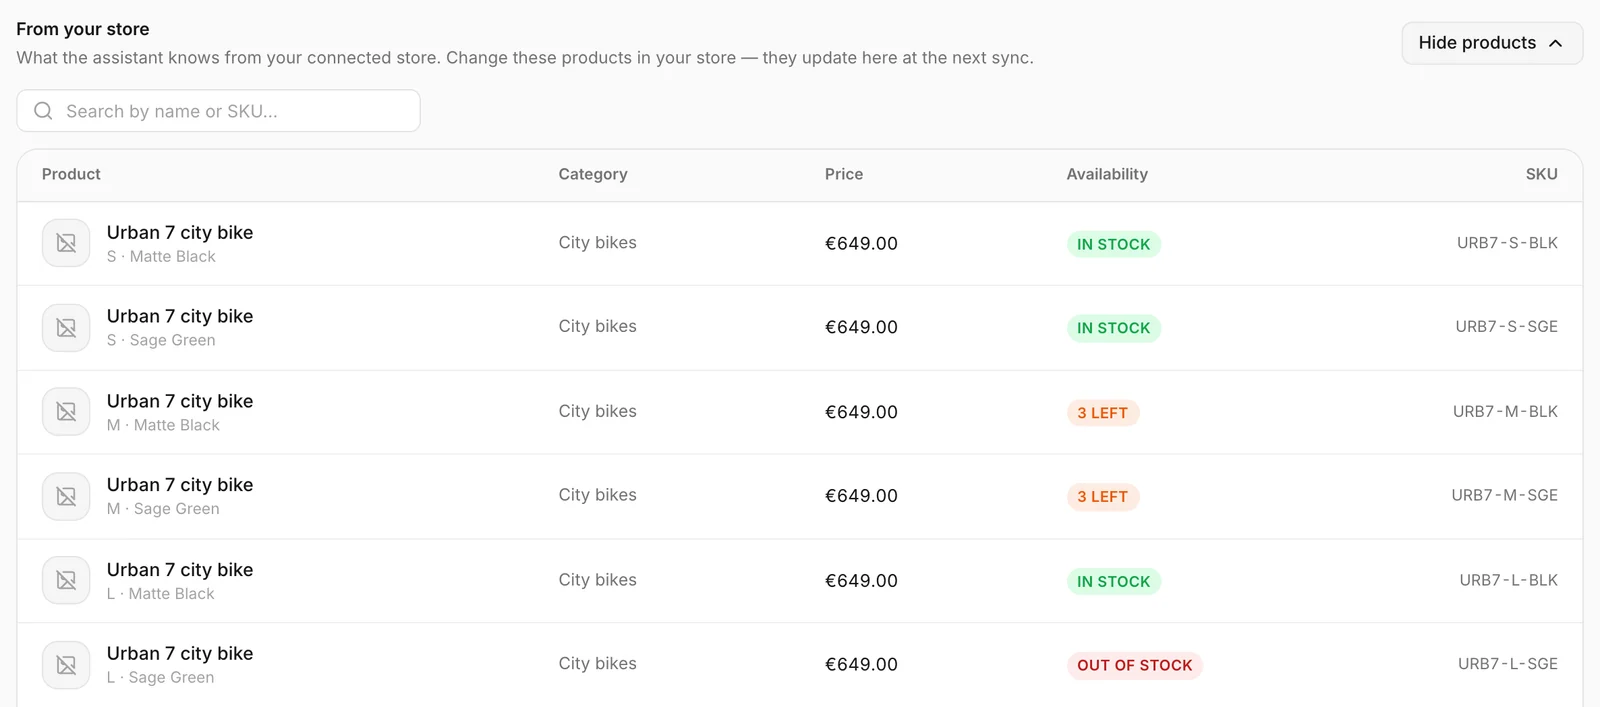Image resolution: width=1600 pixels, height=707 pixels.
Task: Click the OUT OF STOCK badge
Action: 1135,666
